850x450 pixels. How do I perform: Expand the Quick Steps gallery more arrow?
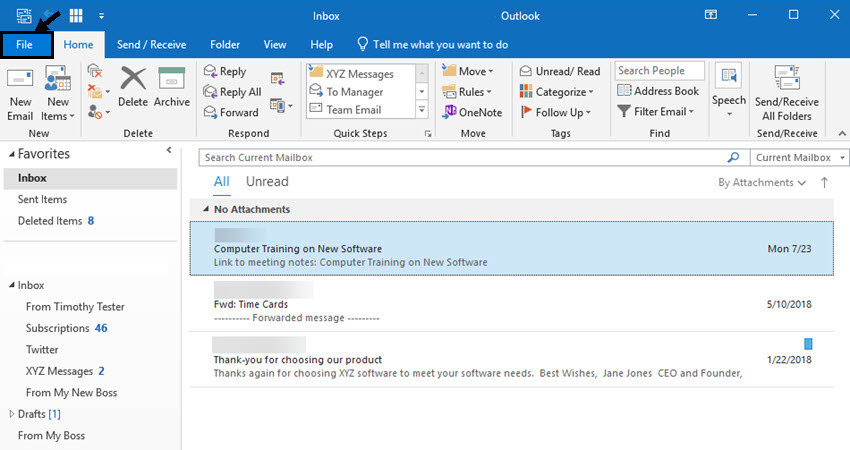pyautogui.click(x=422, y=110)
